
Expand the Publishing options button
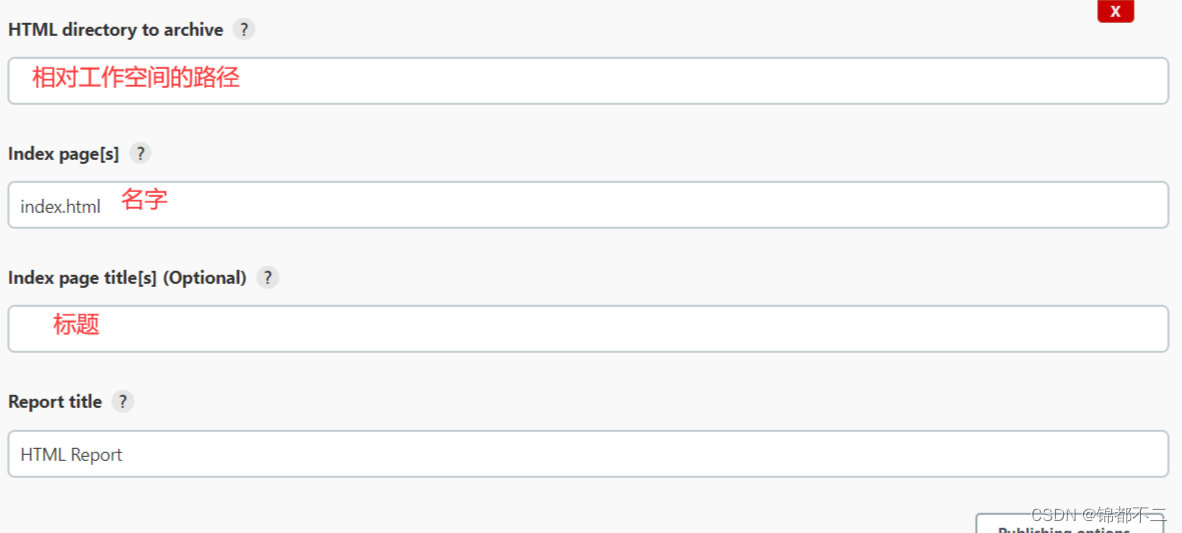pos(1070,524)
